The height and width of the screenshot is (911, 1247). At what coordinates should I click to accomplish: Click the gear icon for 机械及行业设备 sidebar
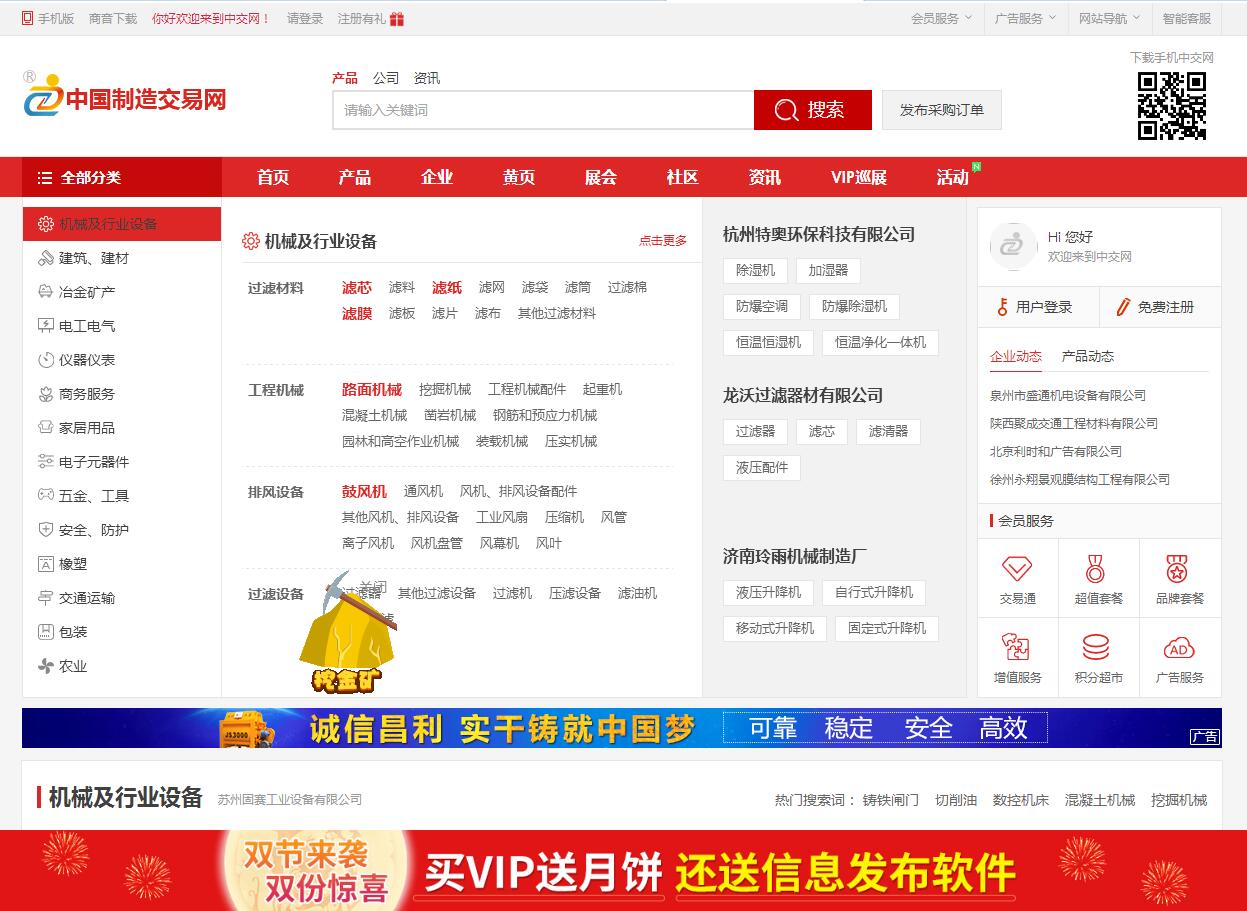[x=45, y=224]
